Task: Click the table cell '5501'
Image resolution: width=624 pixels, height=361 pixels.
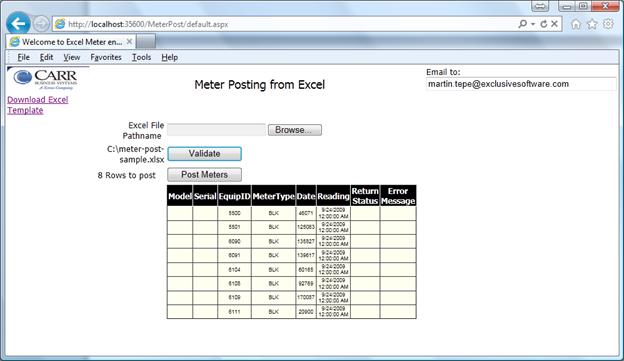Action: 234,227
